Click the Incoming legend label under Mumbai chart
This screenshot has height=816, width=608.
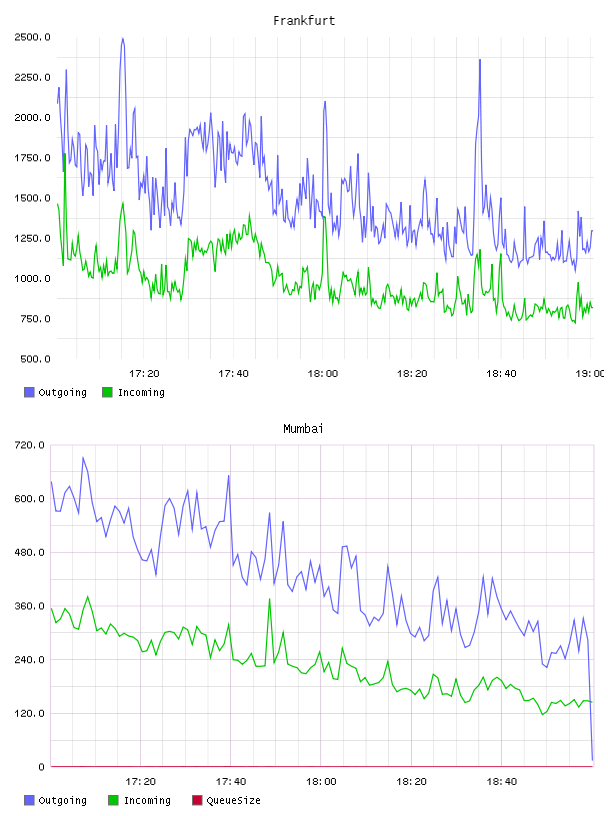[x=147, y=800]
